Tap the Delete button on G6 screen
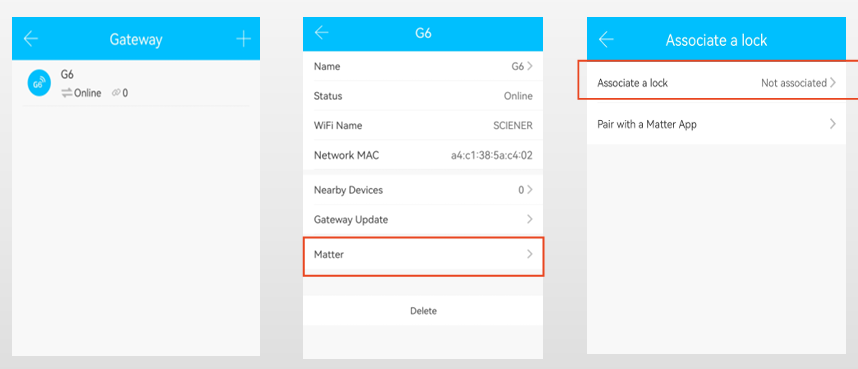 click(423, 311)
